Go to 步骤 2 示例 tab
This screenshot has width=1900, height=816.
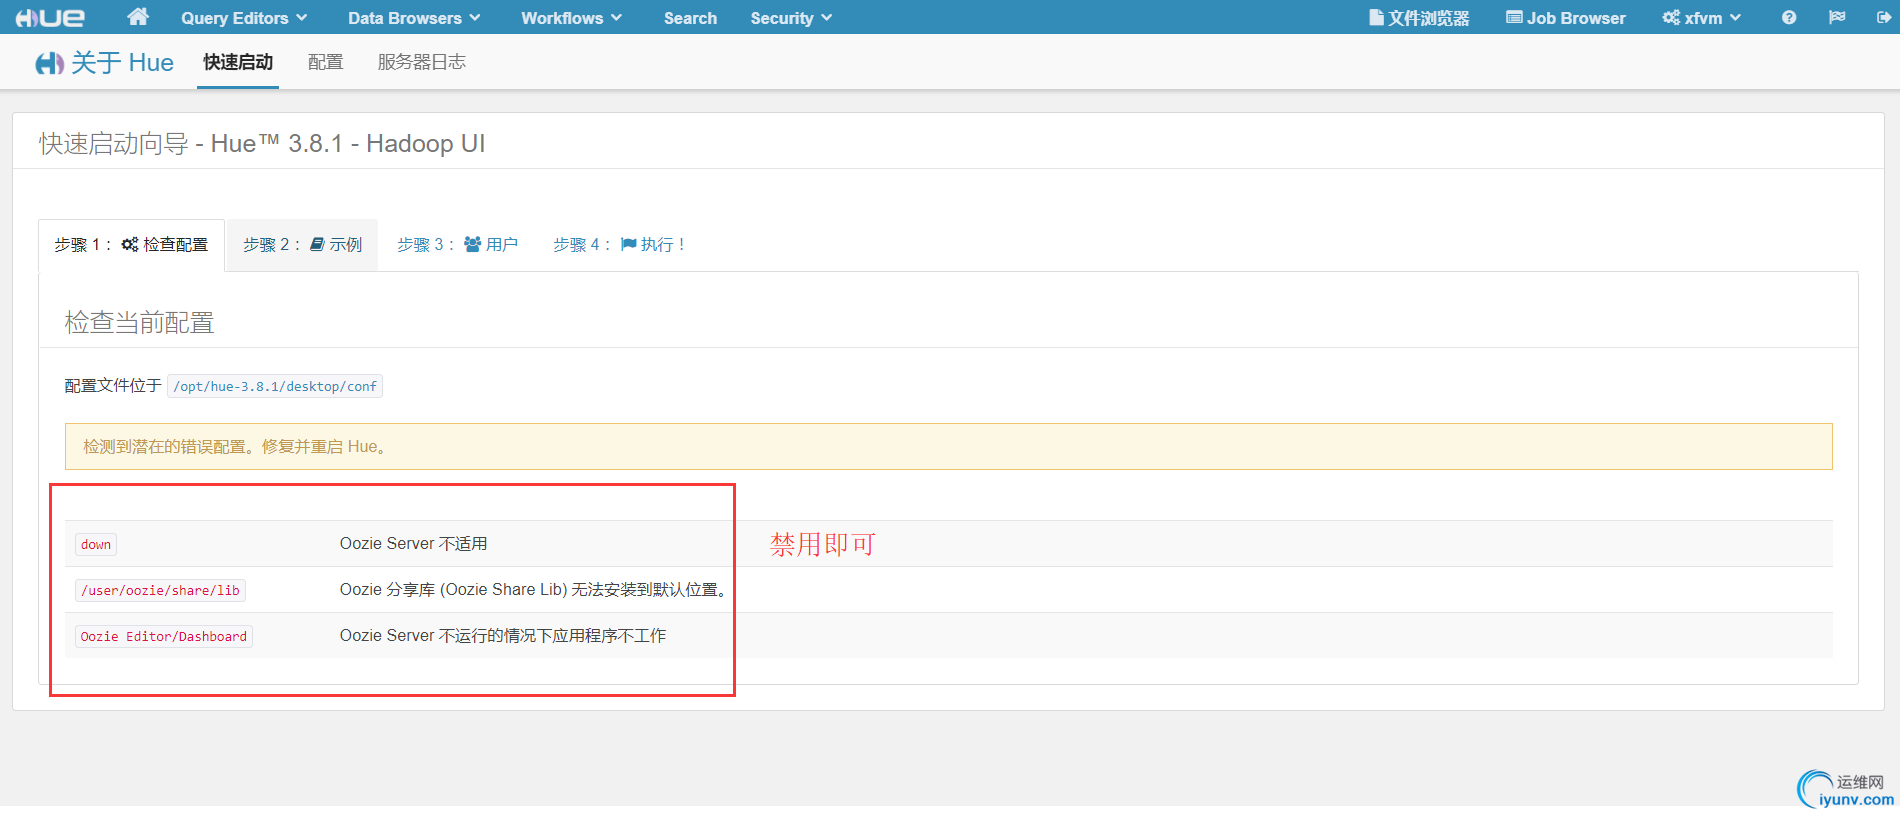pos(302,245)
